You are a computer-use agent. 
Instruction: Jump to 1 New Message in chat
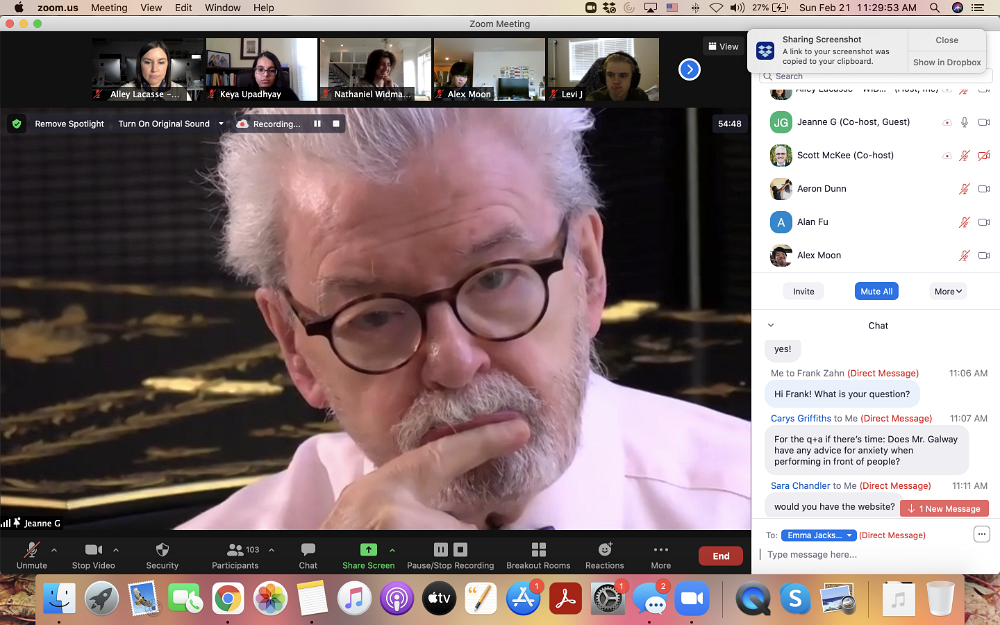pyautogui.click(x=944, y=508)
